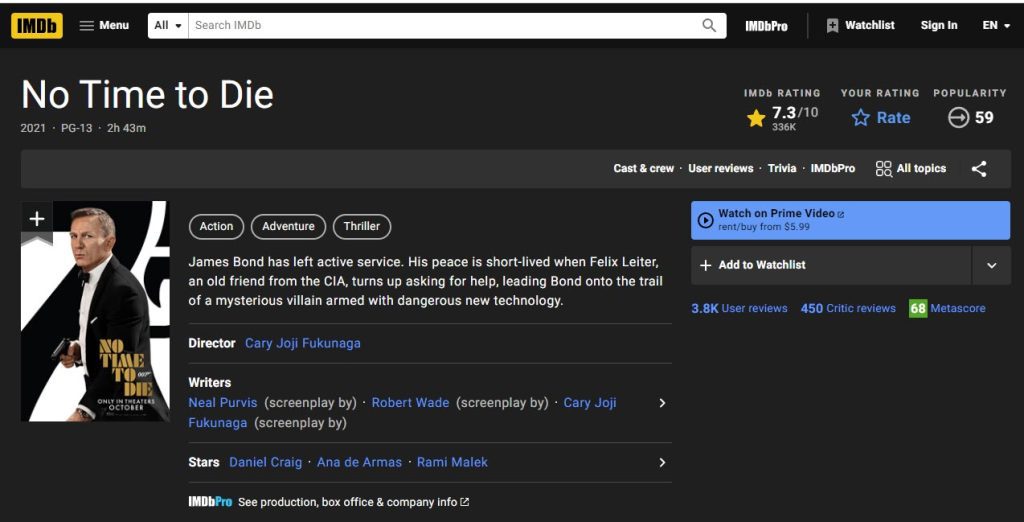
Task: Click Watch on Prime Video button
Action: click(850, 220)
